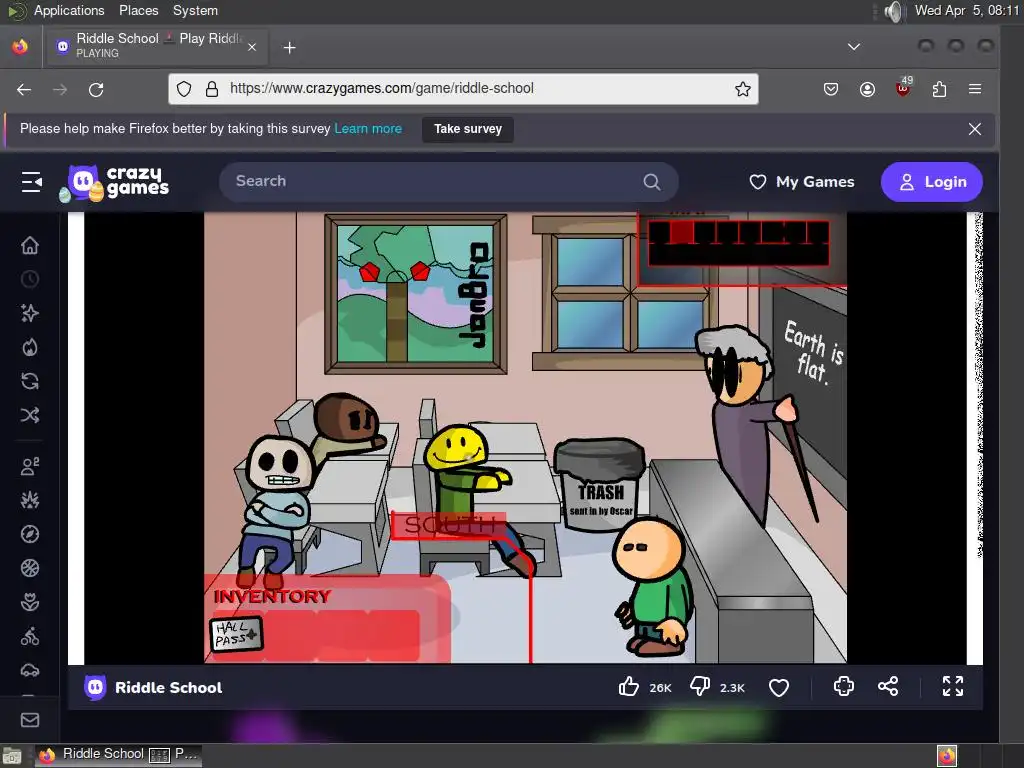
Task: Open Firefox extensions puzzle icon
Action: [x=939, y=89]
